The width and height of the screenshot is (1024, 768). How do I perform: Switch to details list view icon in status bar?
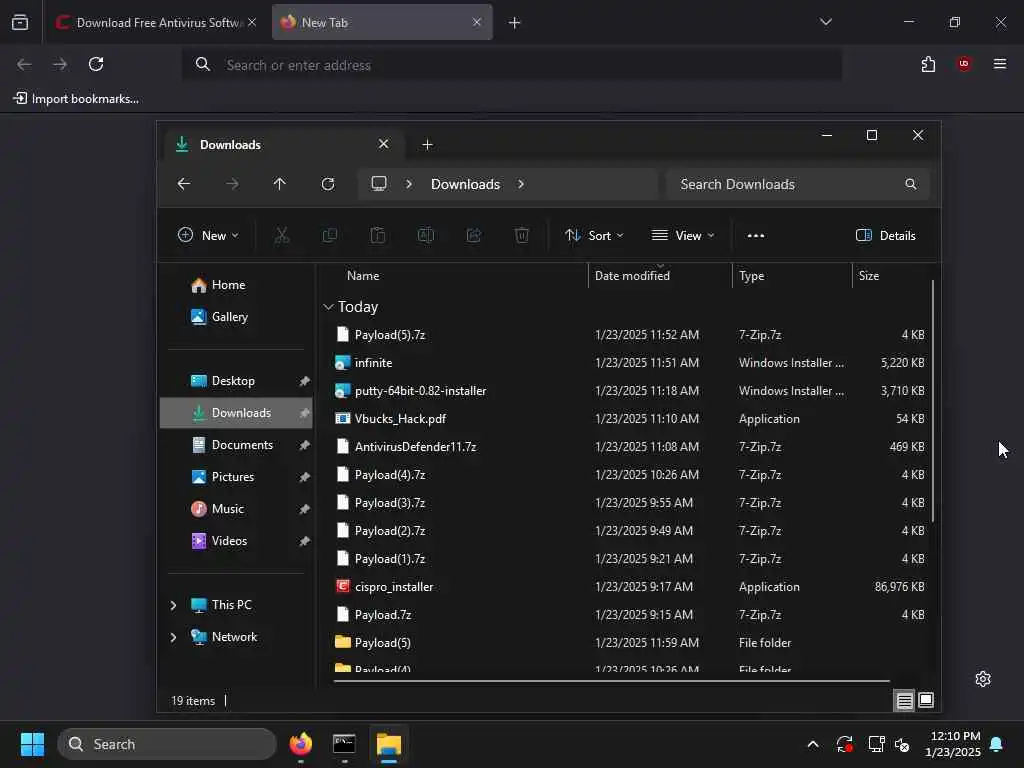(904, 701)
